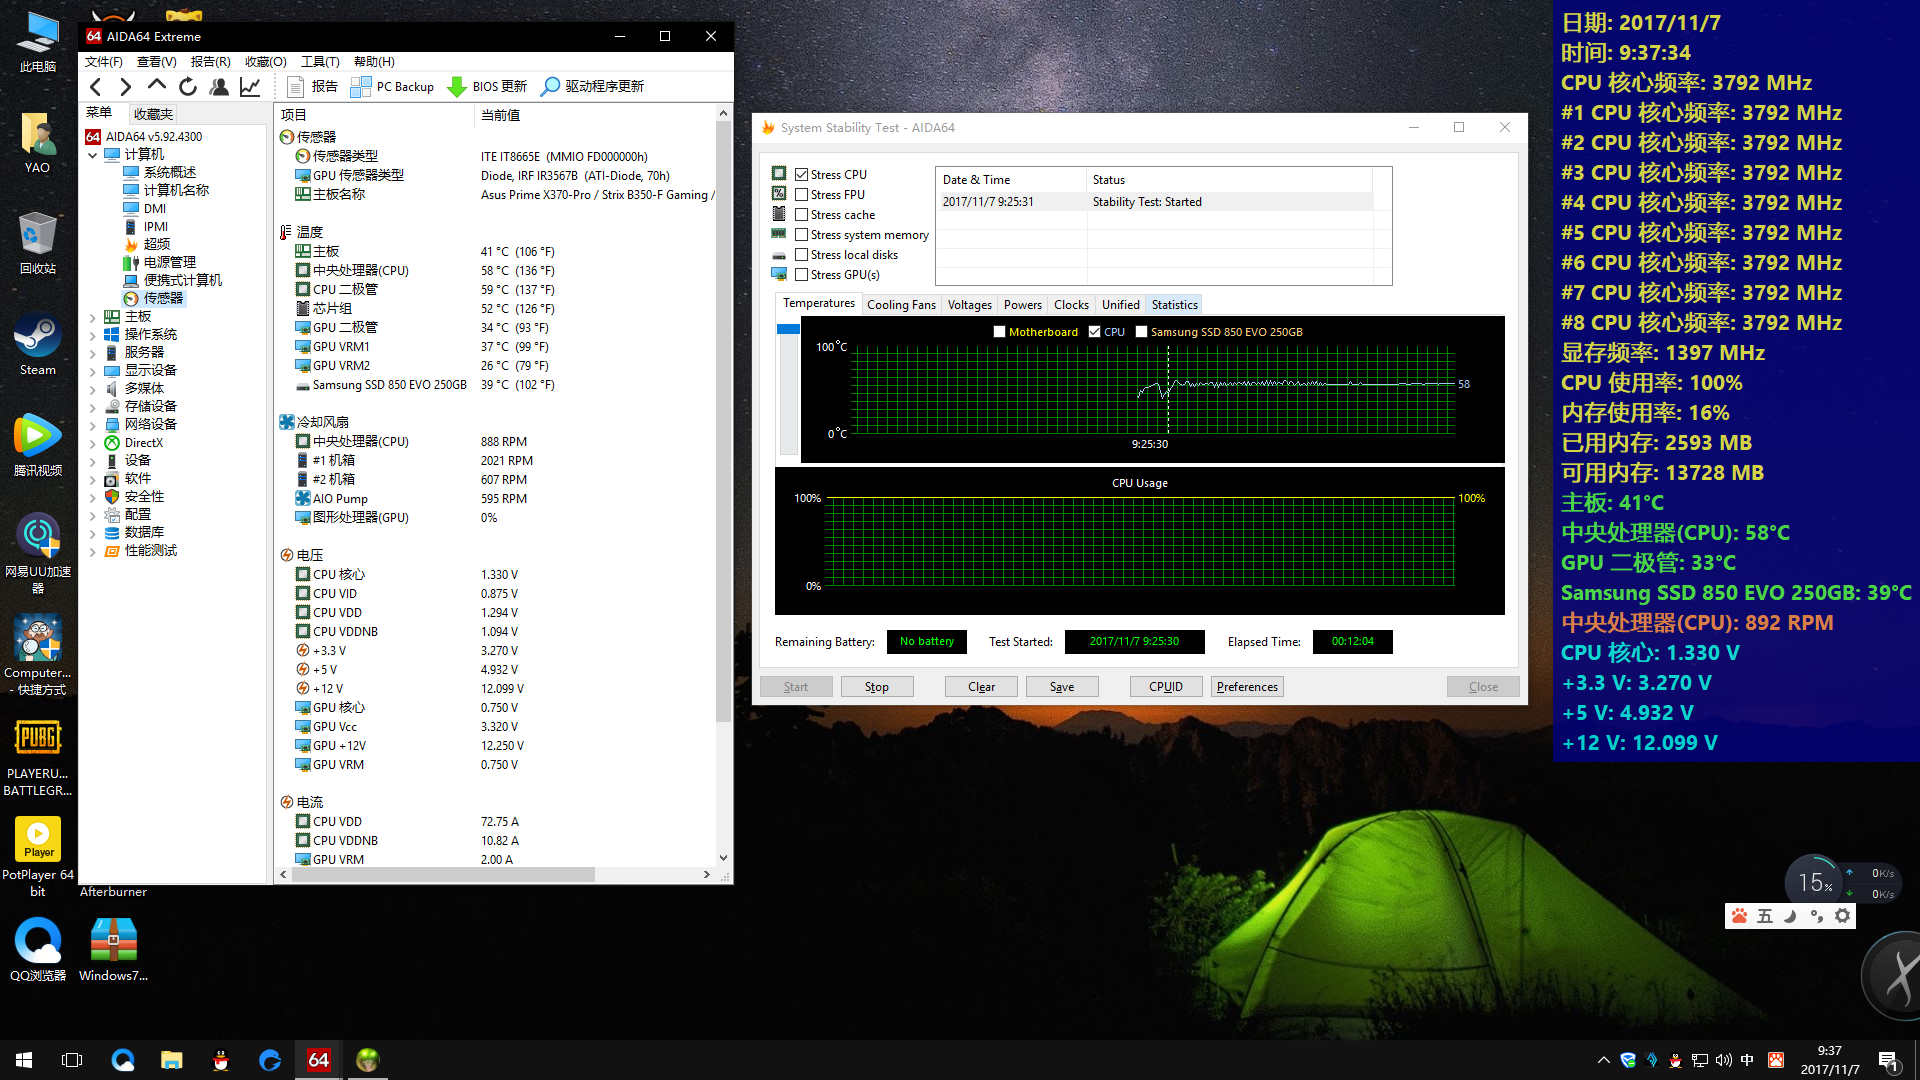
Task: Toggle Samsung SSD 850 EVO graph checkbox
Action: point(1141,332)
